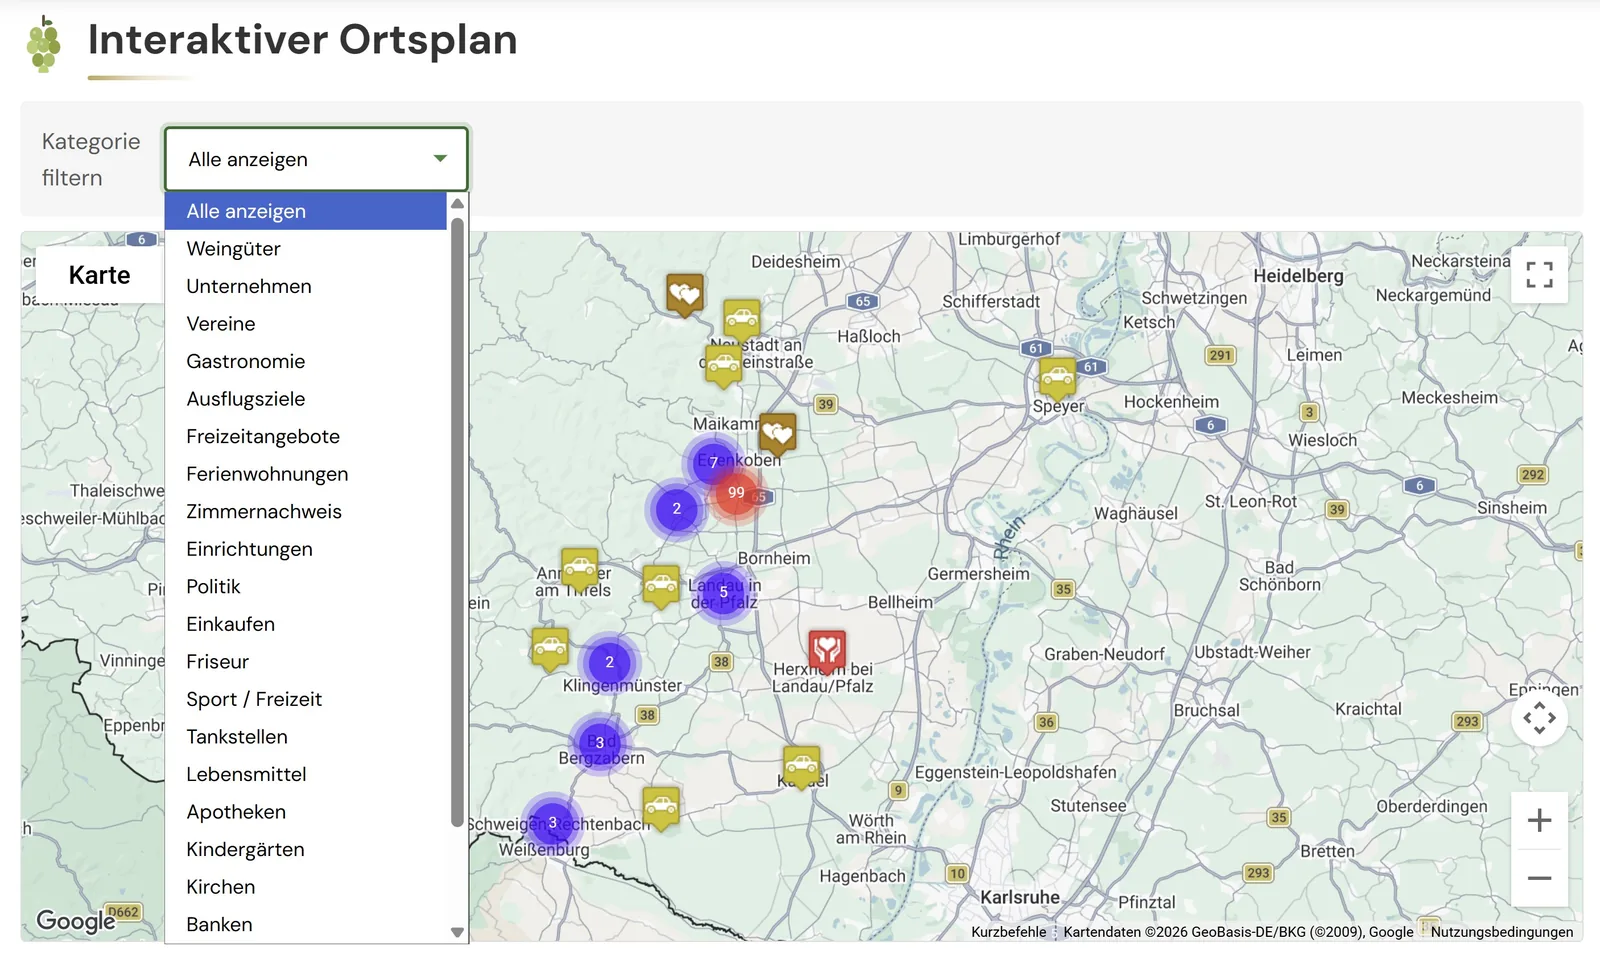1600x963 pixels.
Task: Filter map by Sport / Freizeit
Action: tap(306, 699)
